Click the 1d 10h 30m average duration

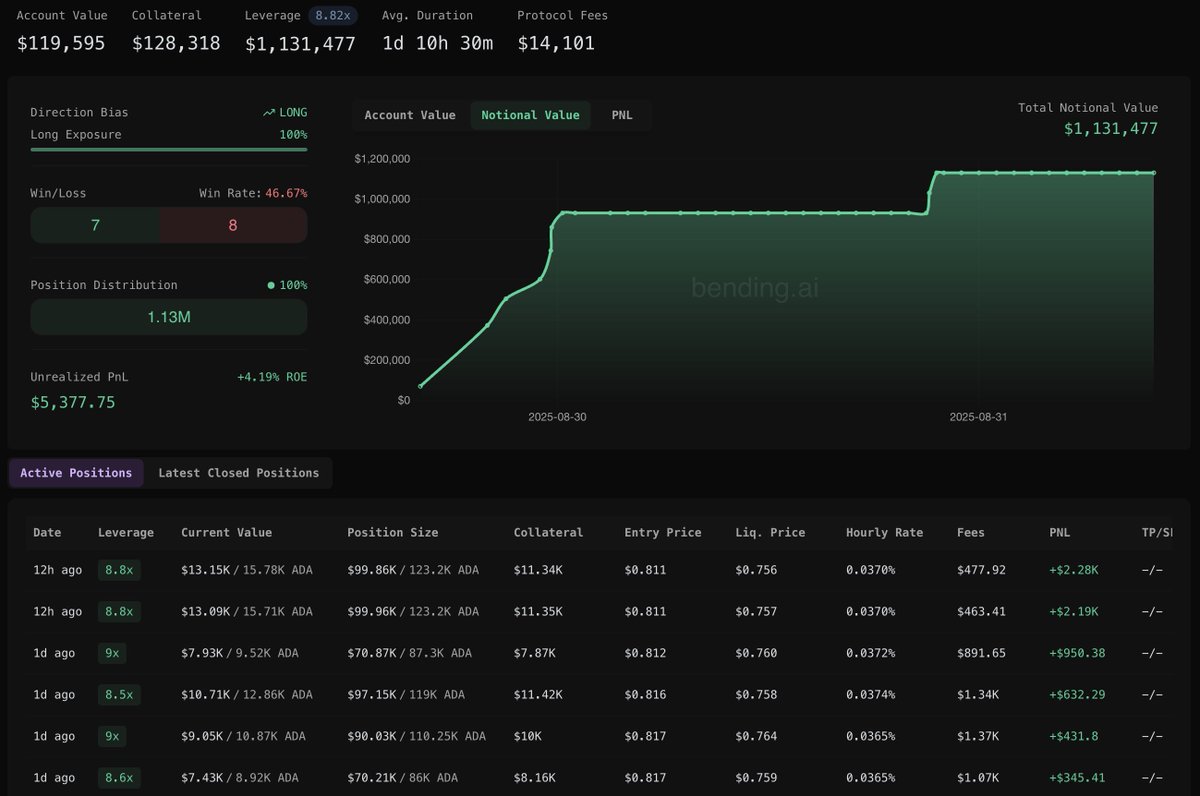pyautogui.click(x=438, y=43)
